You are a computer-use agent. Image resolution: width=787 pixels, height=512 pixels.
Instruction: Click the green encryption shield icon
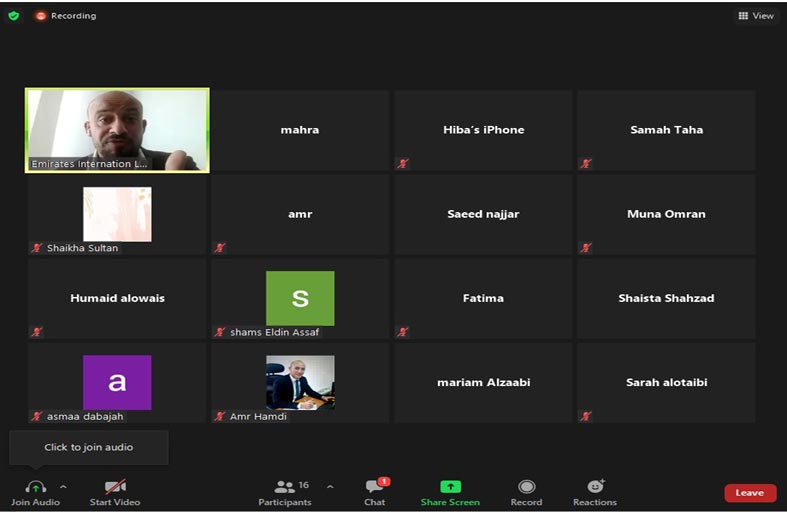click(14, 16)
